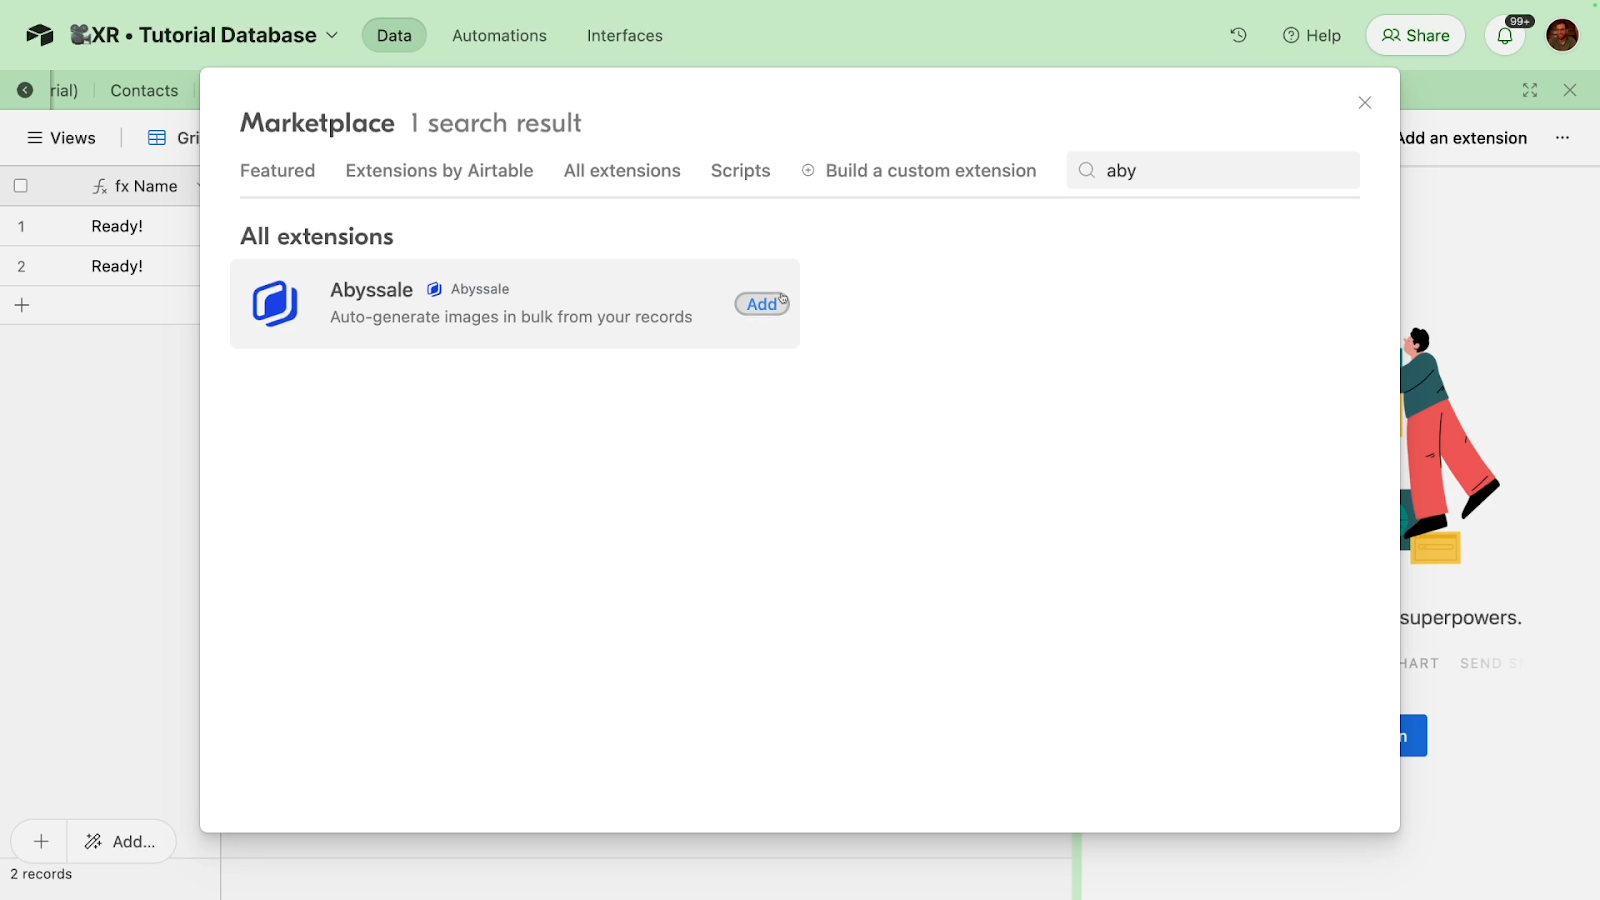This screenshot has height=900, width=1600.
Task: Open the user account avatar
Action: tap(1562, 35)
